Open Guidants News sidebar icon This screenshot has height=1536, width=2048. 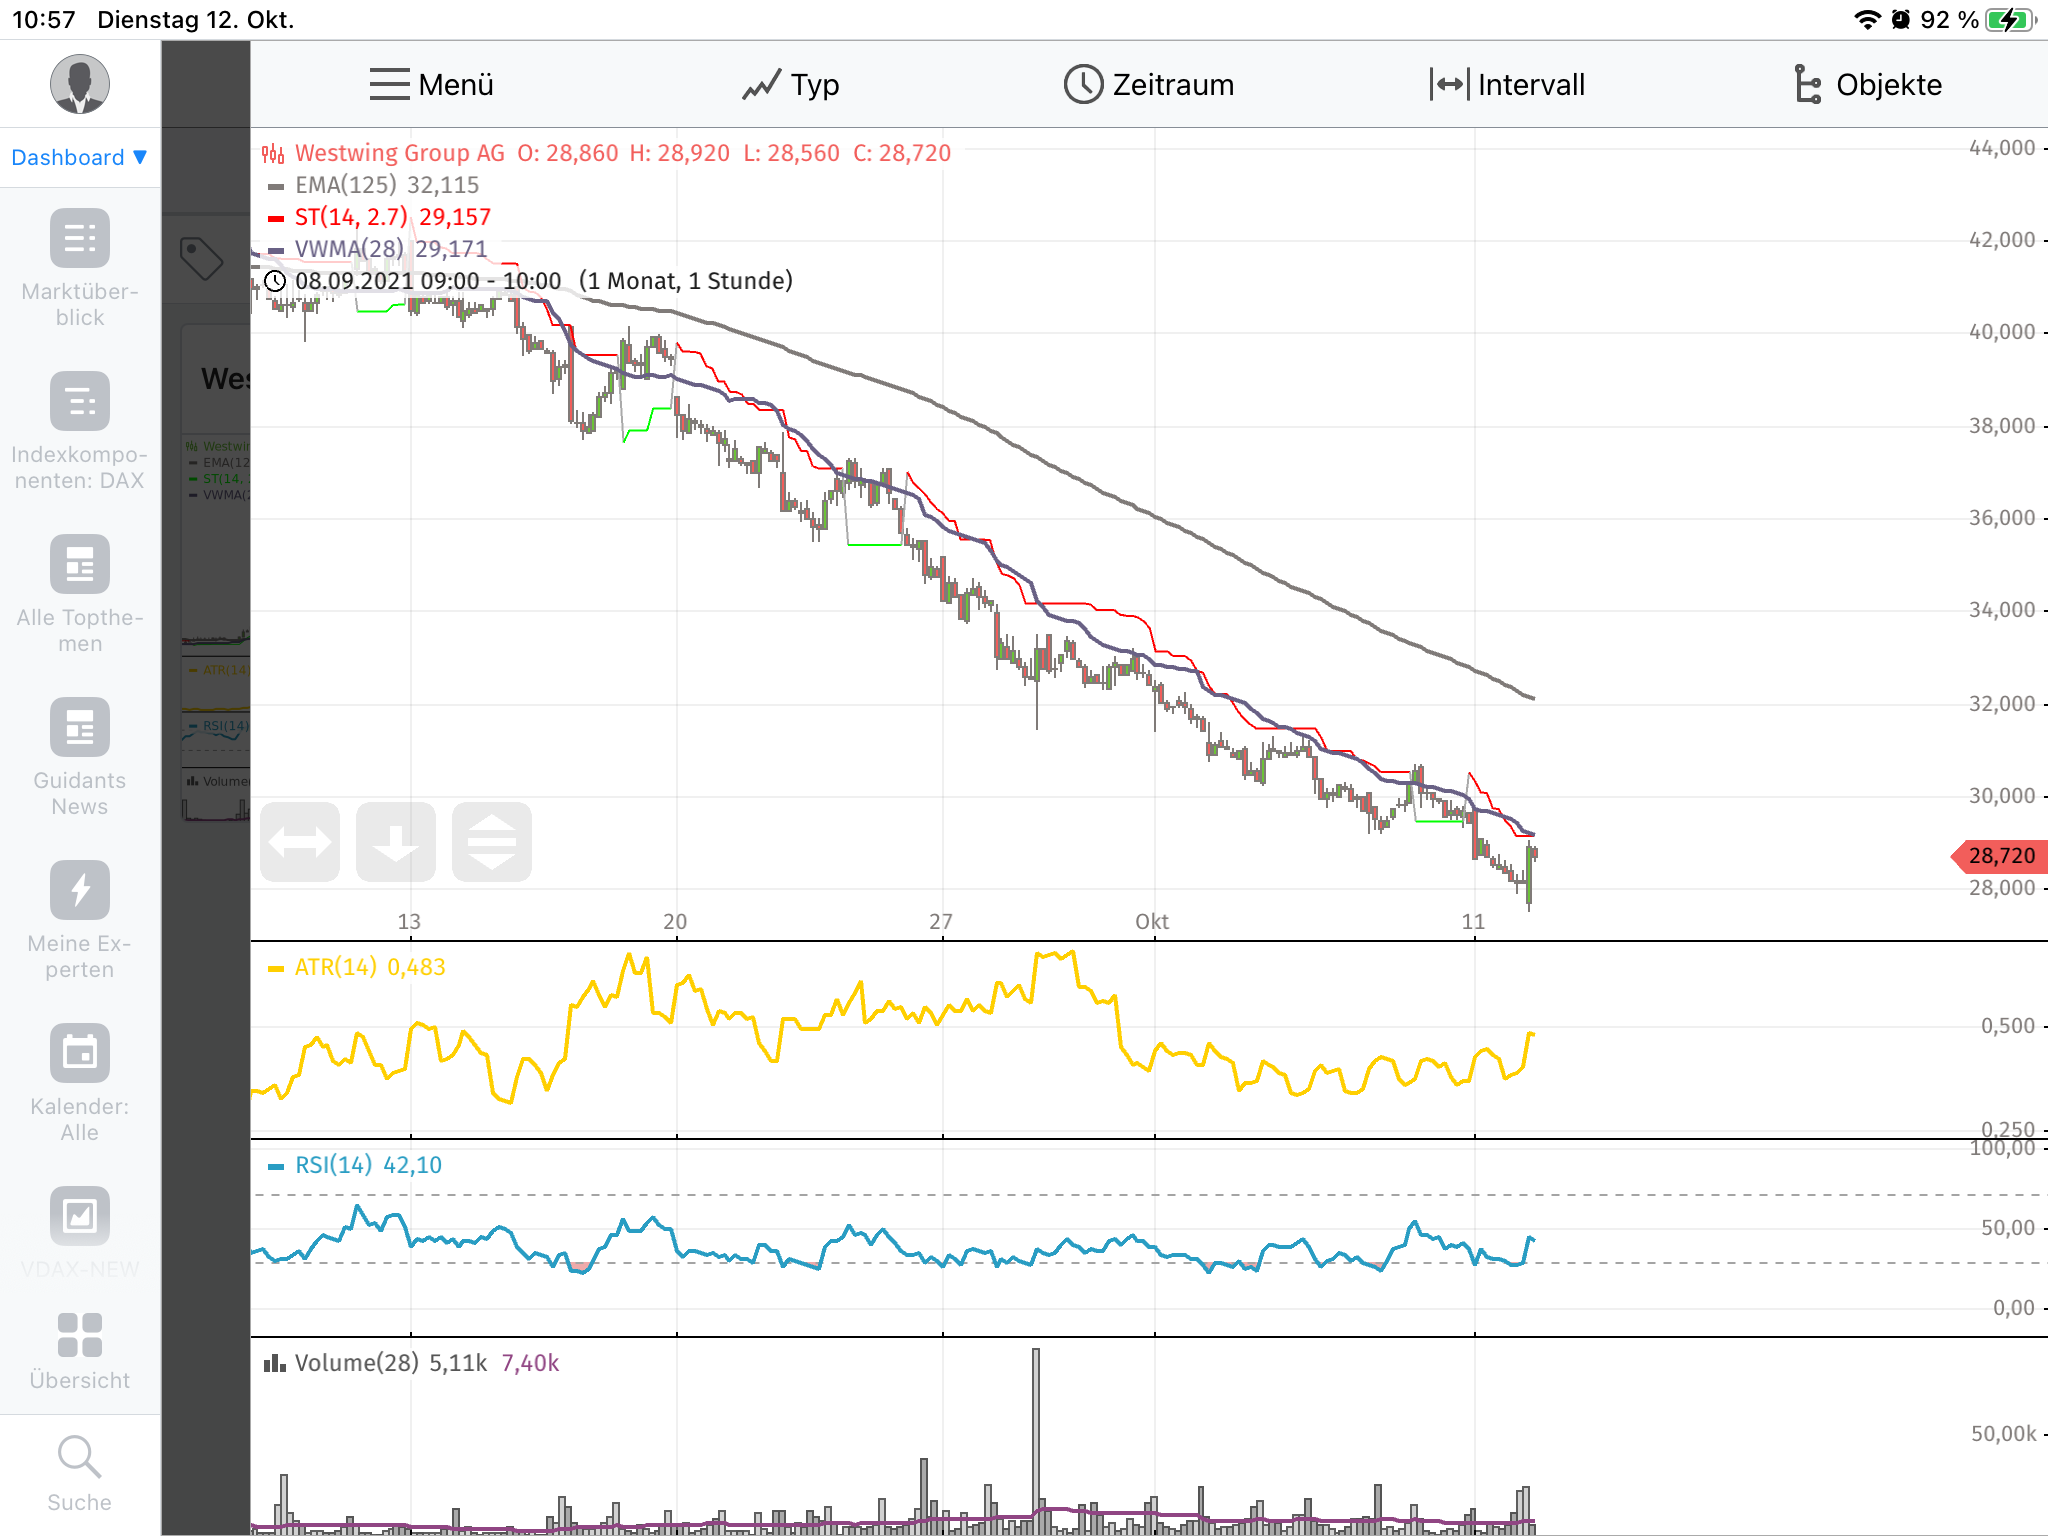point(80,728)
